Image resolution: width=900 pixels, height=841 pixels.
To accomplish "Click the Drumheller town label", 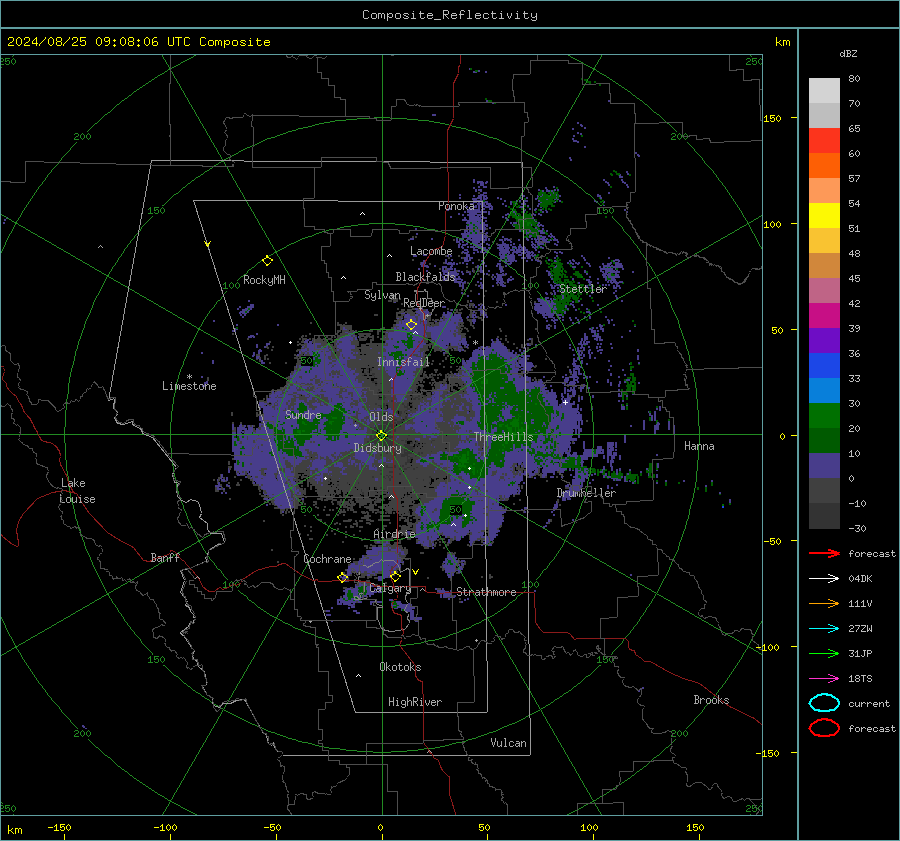I will click(586, 493).
